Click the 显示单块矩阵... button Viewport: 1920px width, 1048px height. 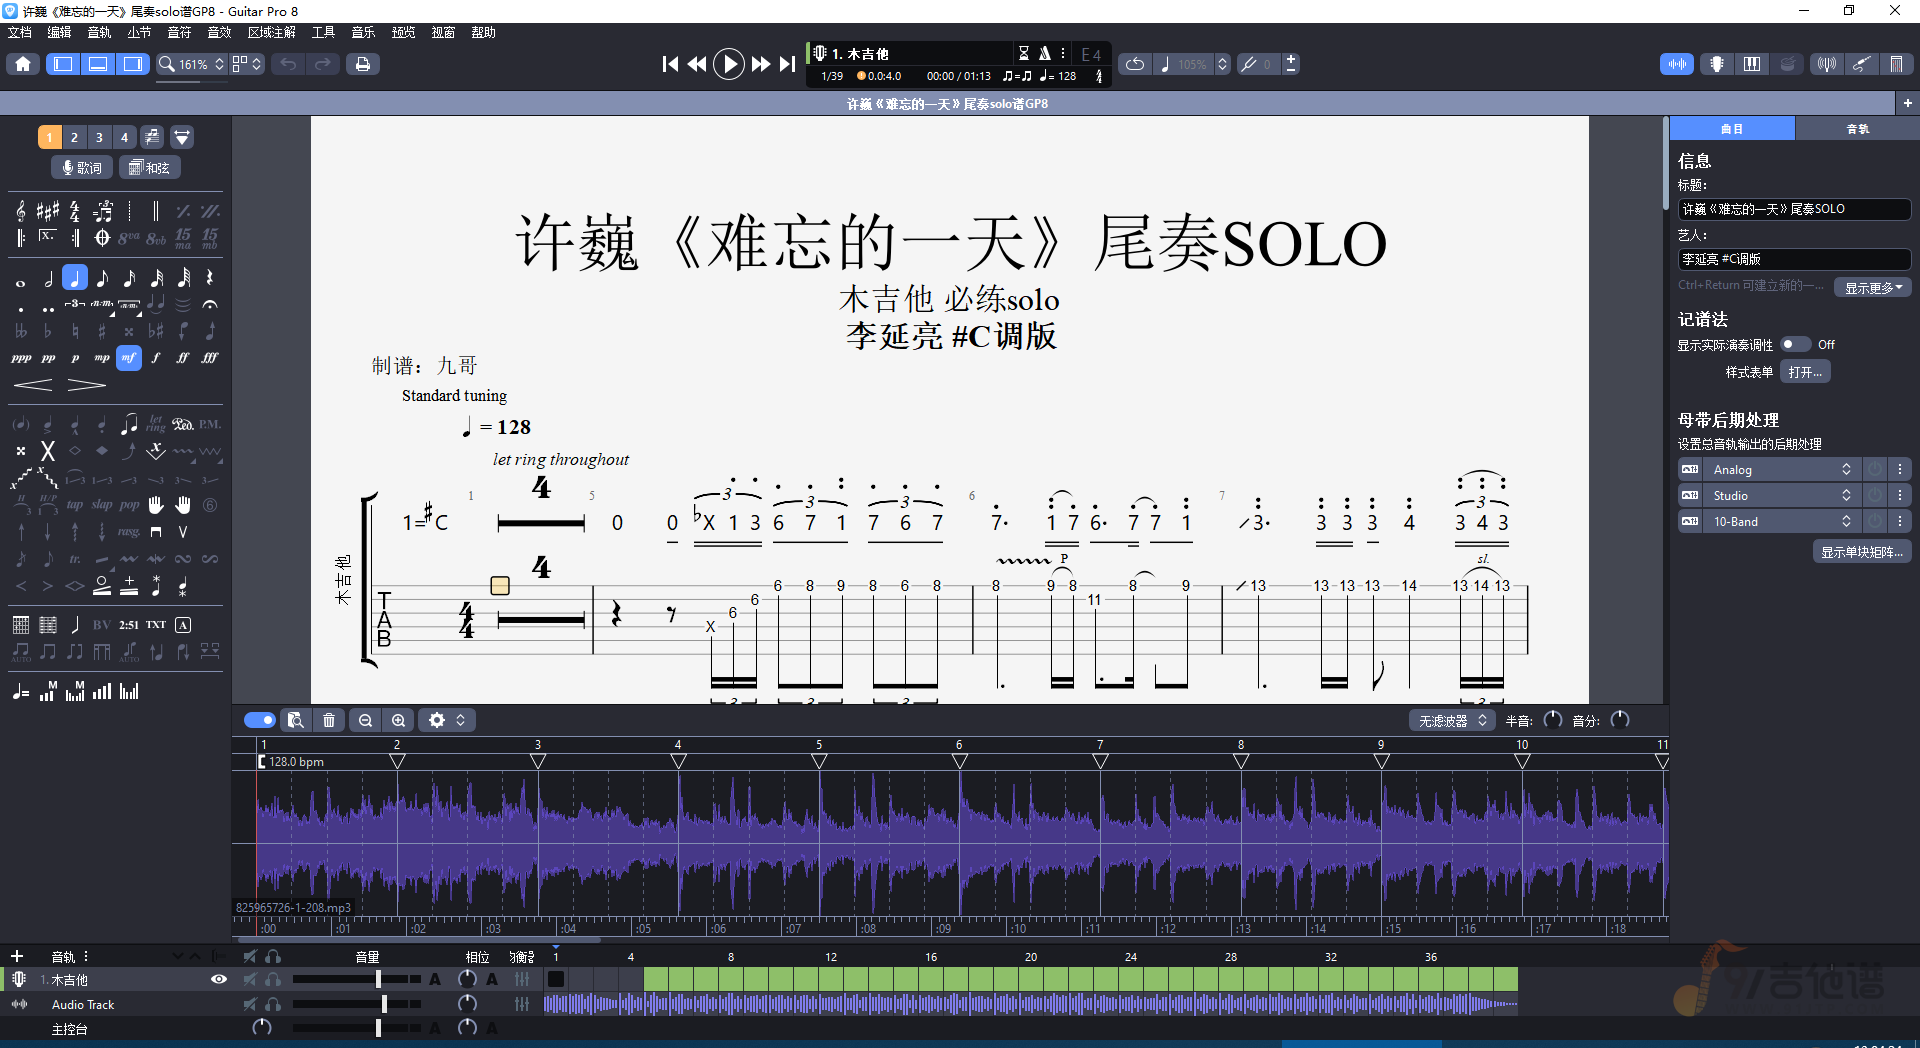coord(1861,552)
